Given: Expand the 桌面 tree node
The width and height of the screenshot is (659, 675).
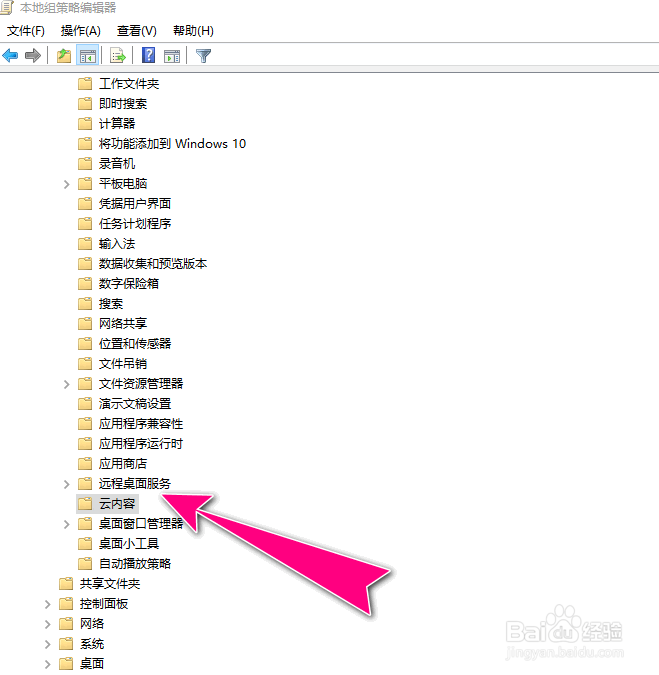Looking at the screenshot, I should point(47,664).
